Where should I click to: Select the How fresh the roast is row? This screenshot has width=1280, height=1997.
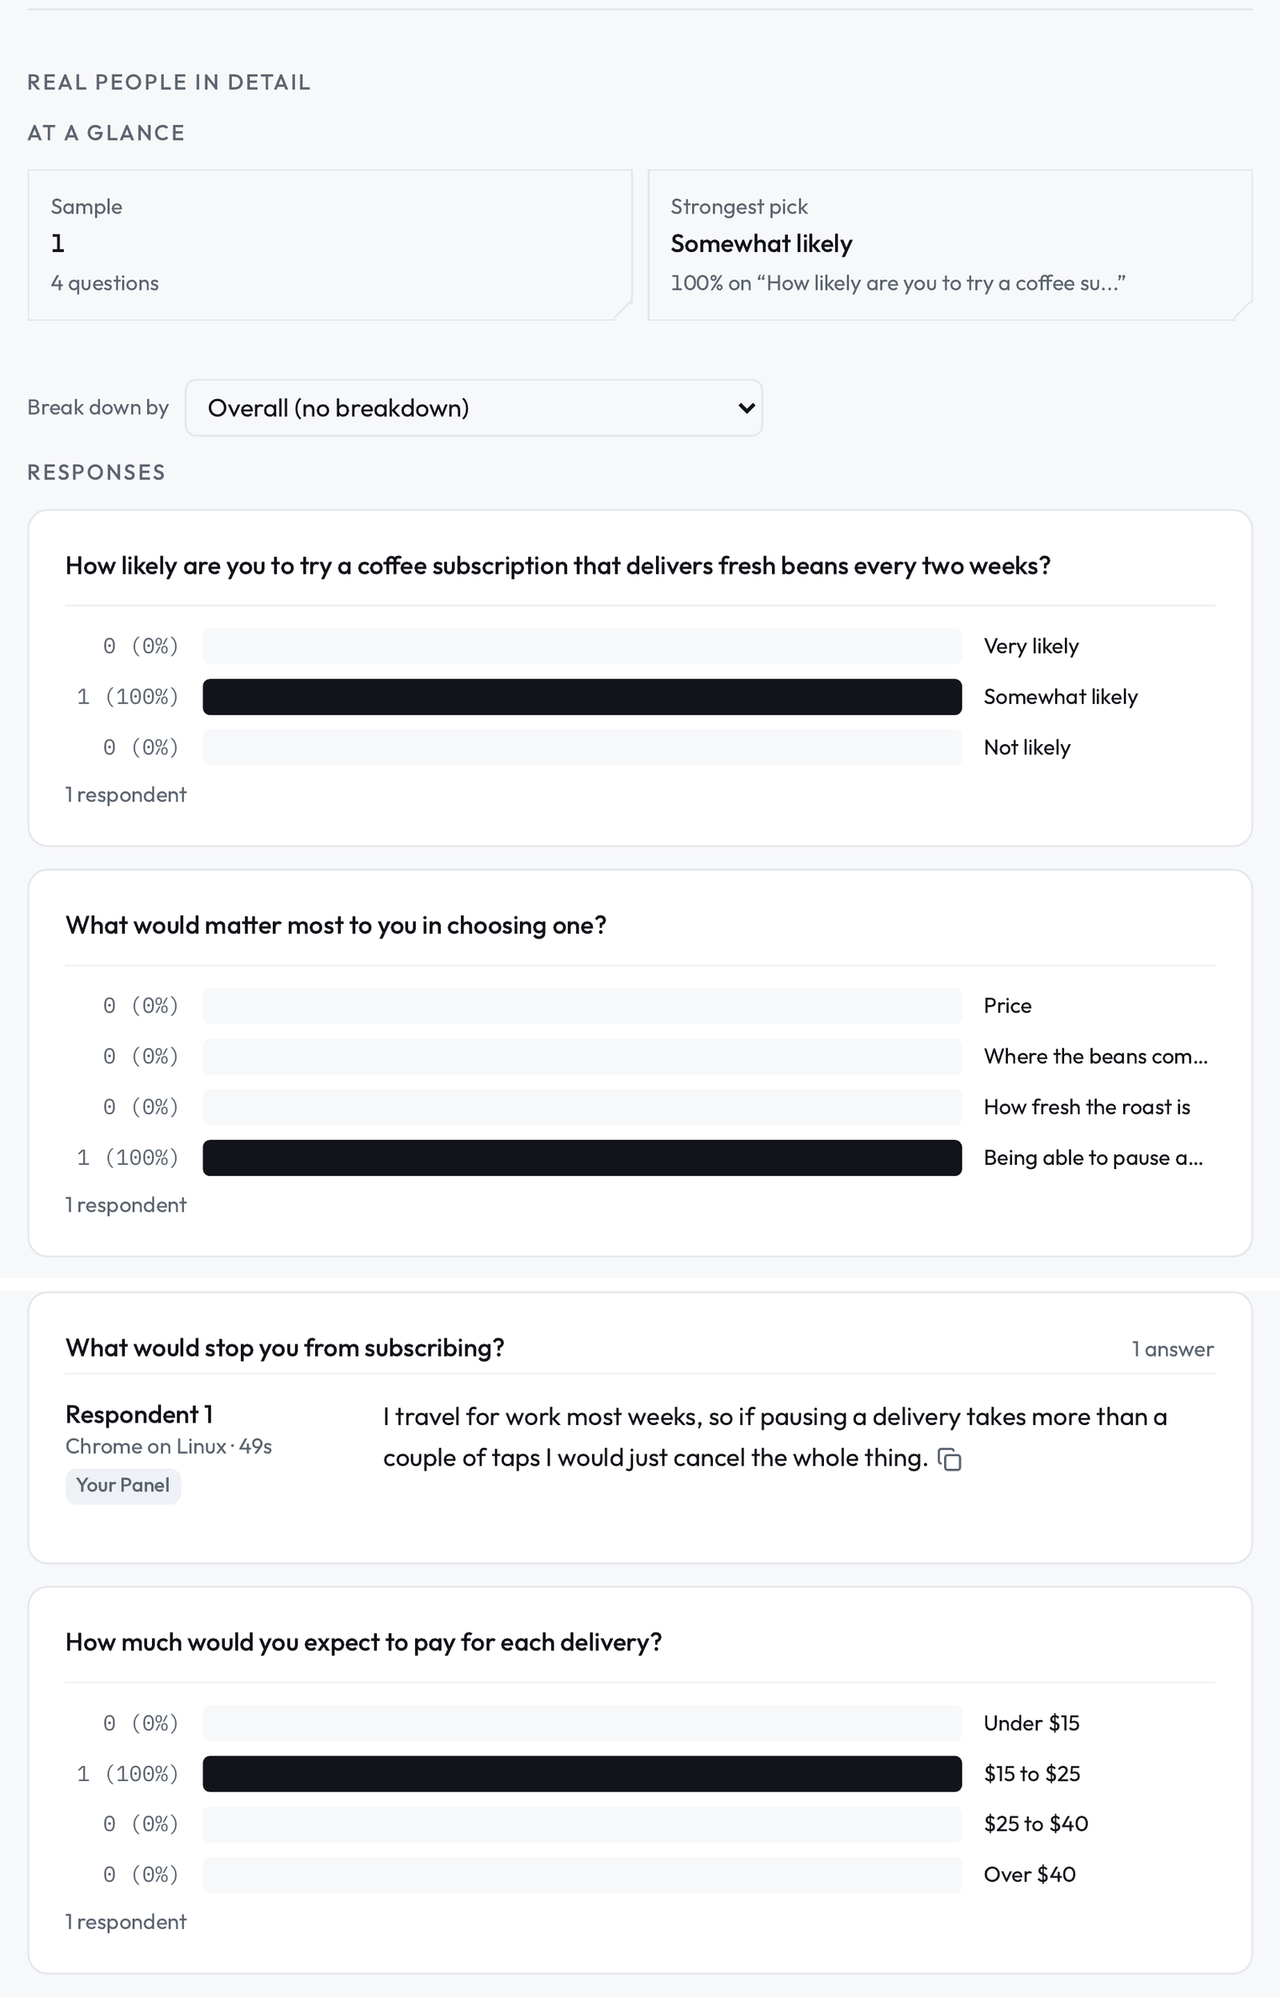click(640, 1107)
